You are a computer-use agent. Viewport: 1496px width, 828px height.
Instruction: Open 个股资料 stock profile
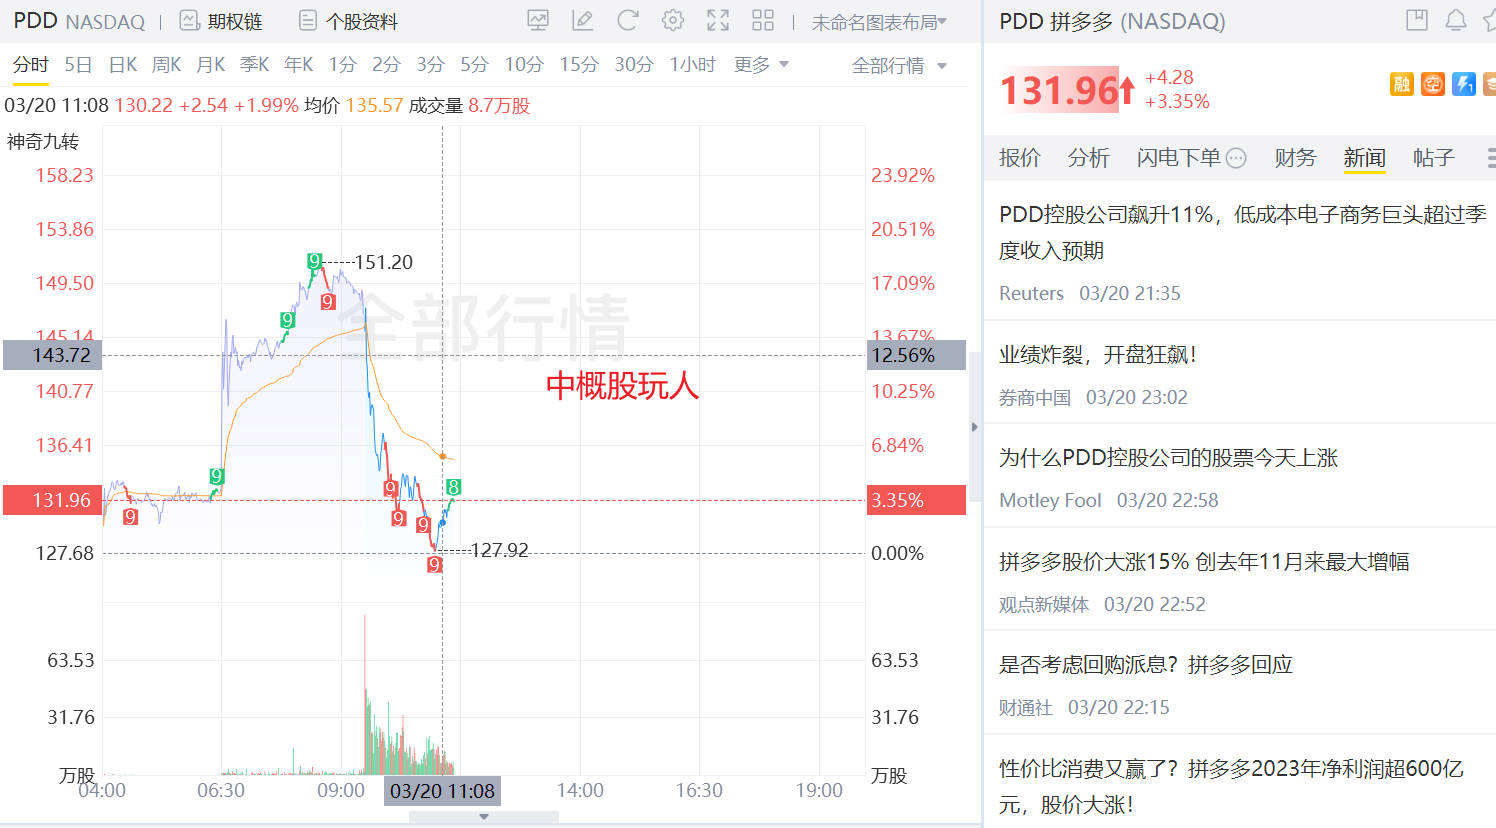pos(349,21)
